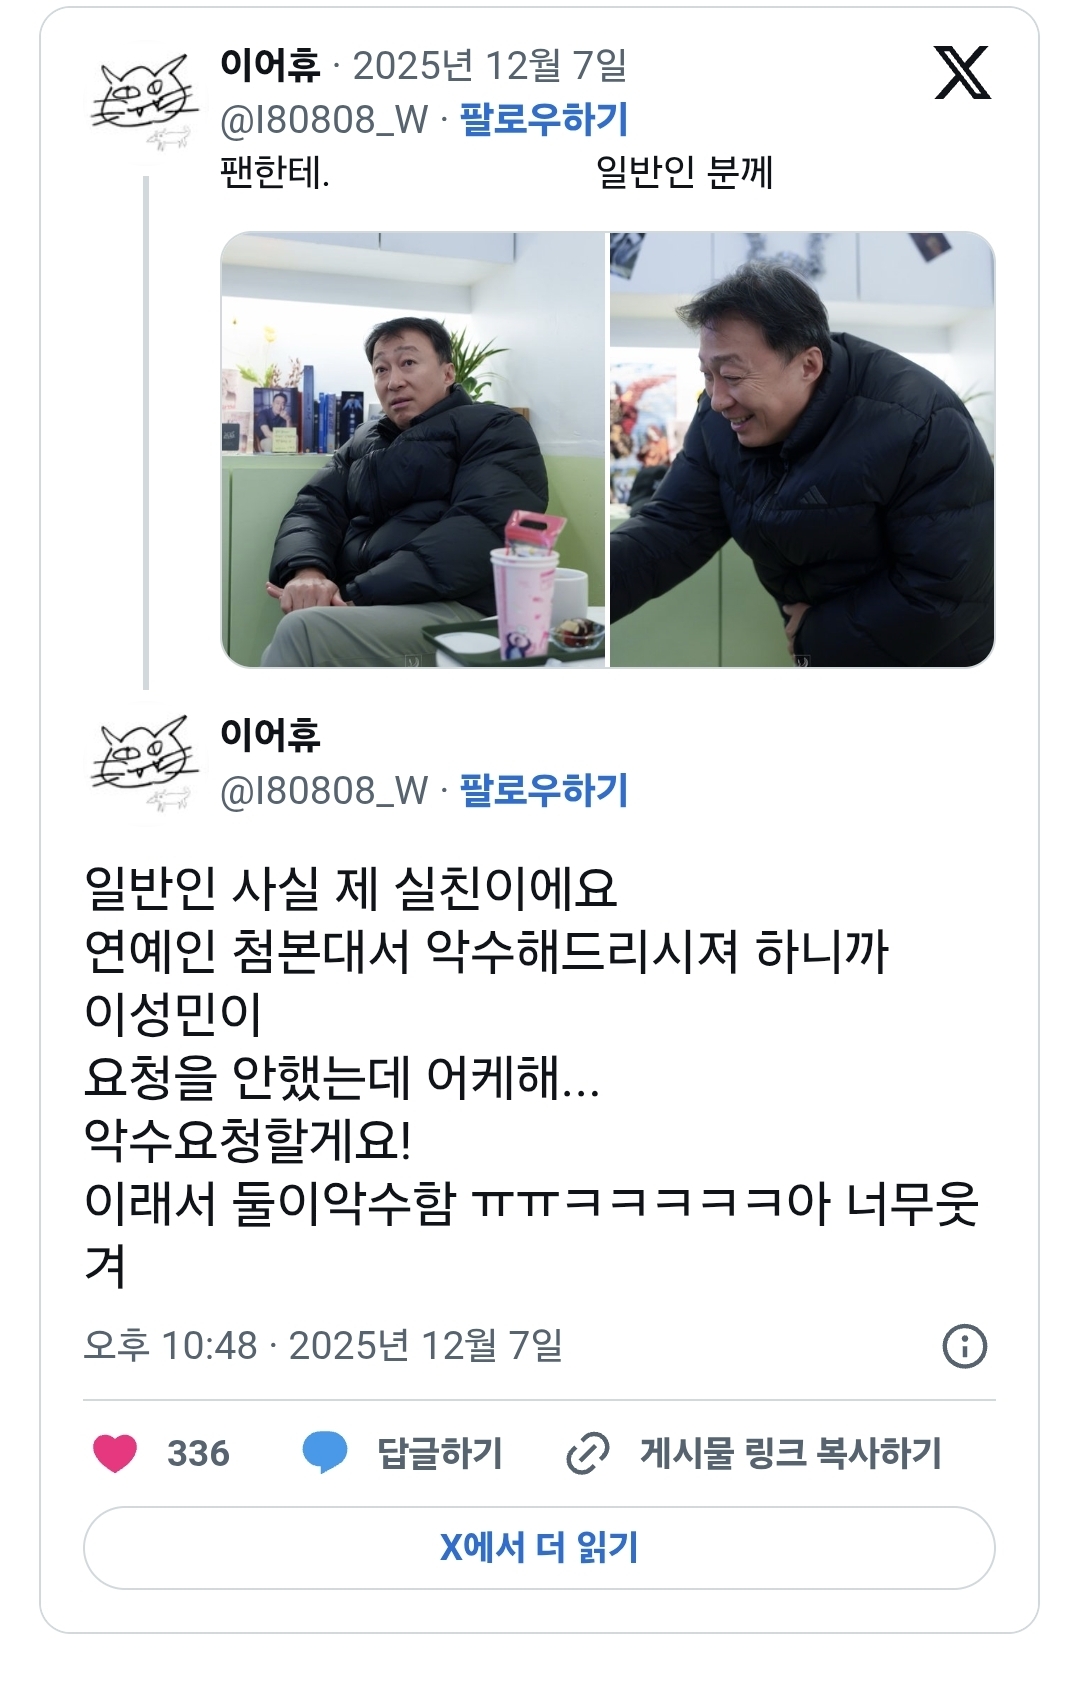
Task: Like the tweet using the pink heart icon
Action: point(115,1453)
